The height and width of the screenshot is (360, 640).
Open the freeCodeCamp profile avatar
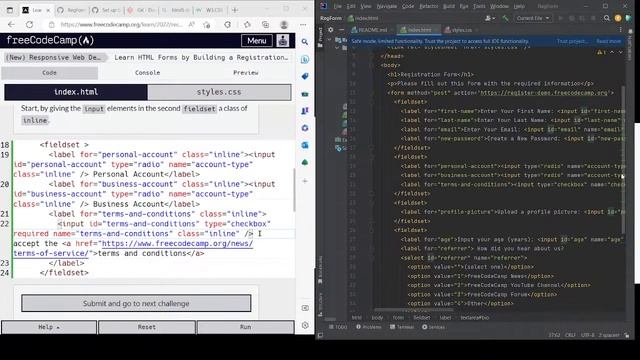[x=283, y=40]
